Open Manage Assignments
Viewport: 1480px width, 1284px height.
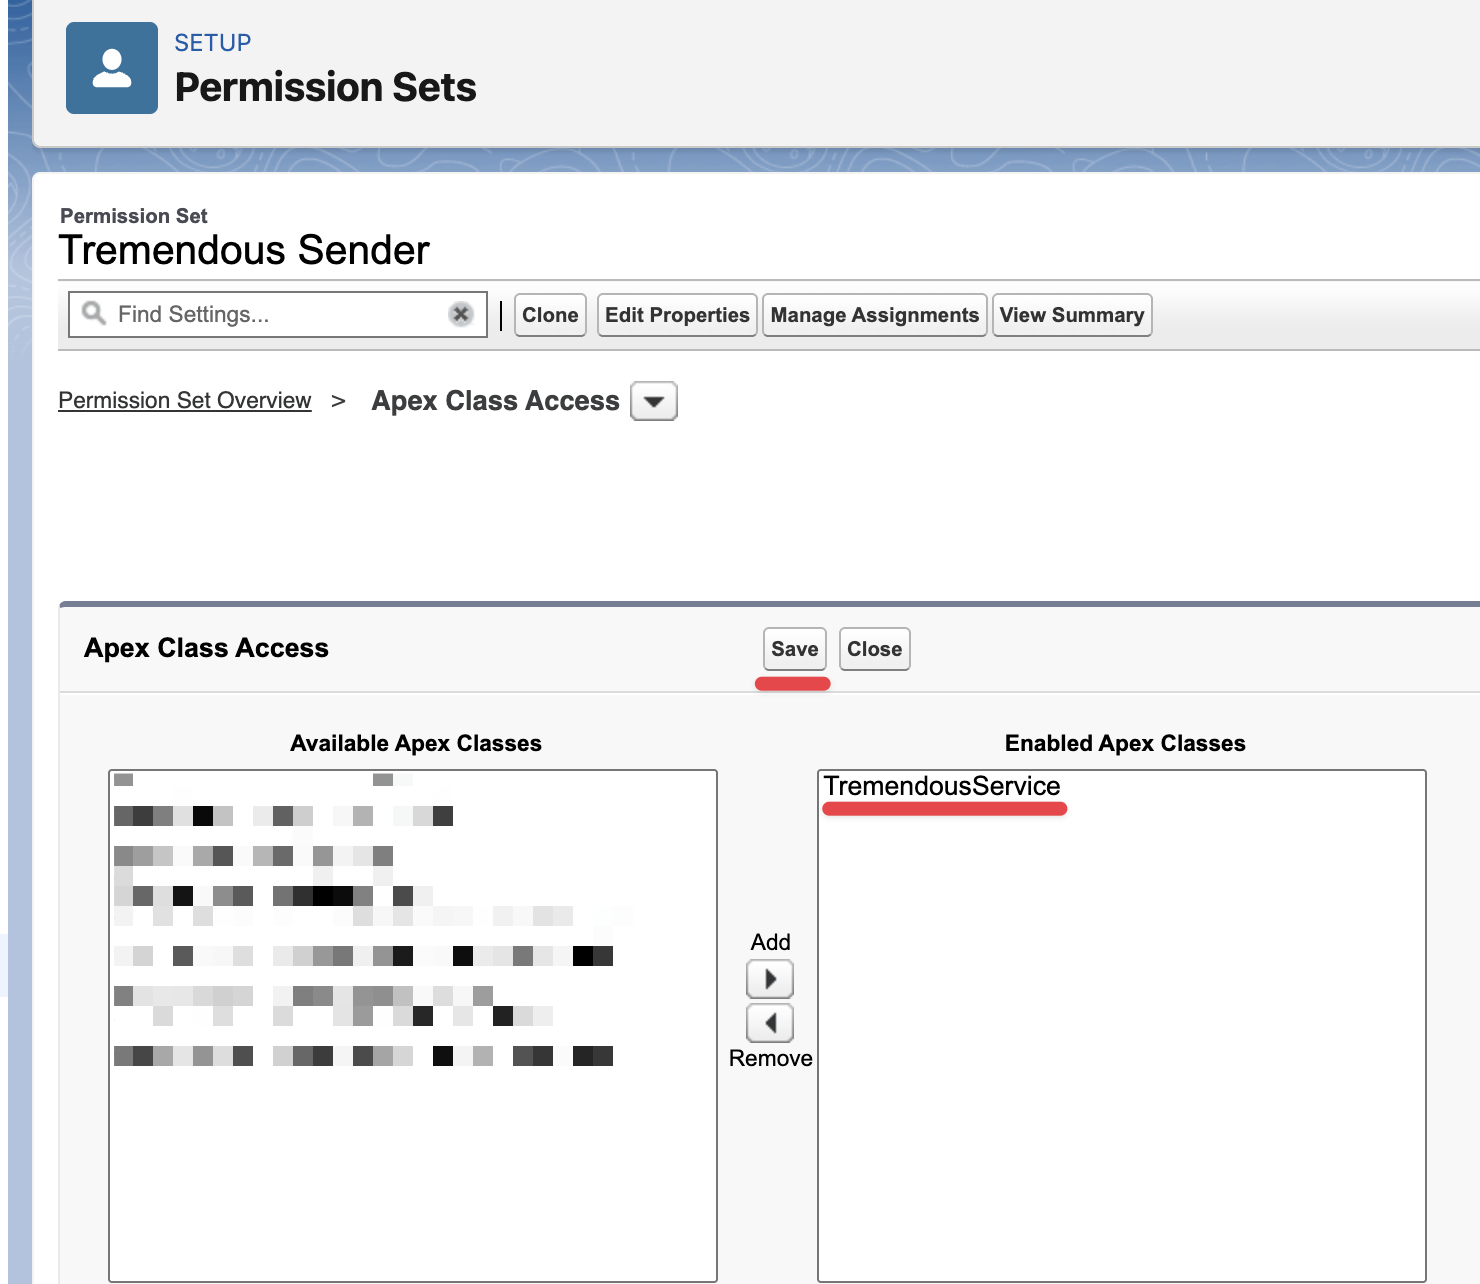click(x=874, y=315)
